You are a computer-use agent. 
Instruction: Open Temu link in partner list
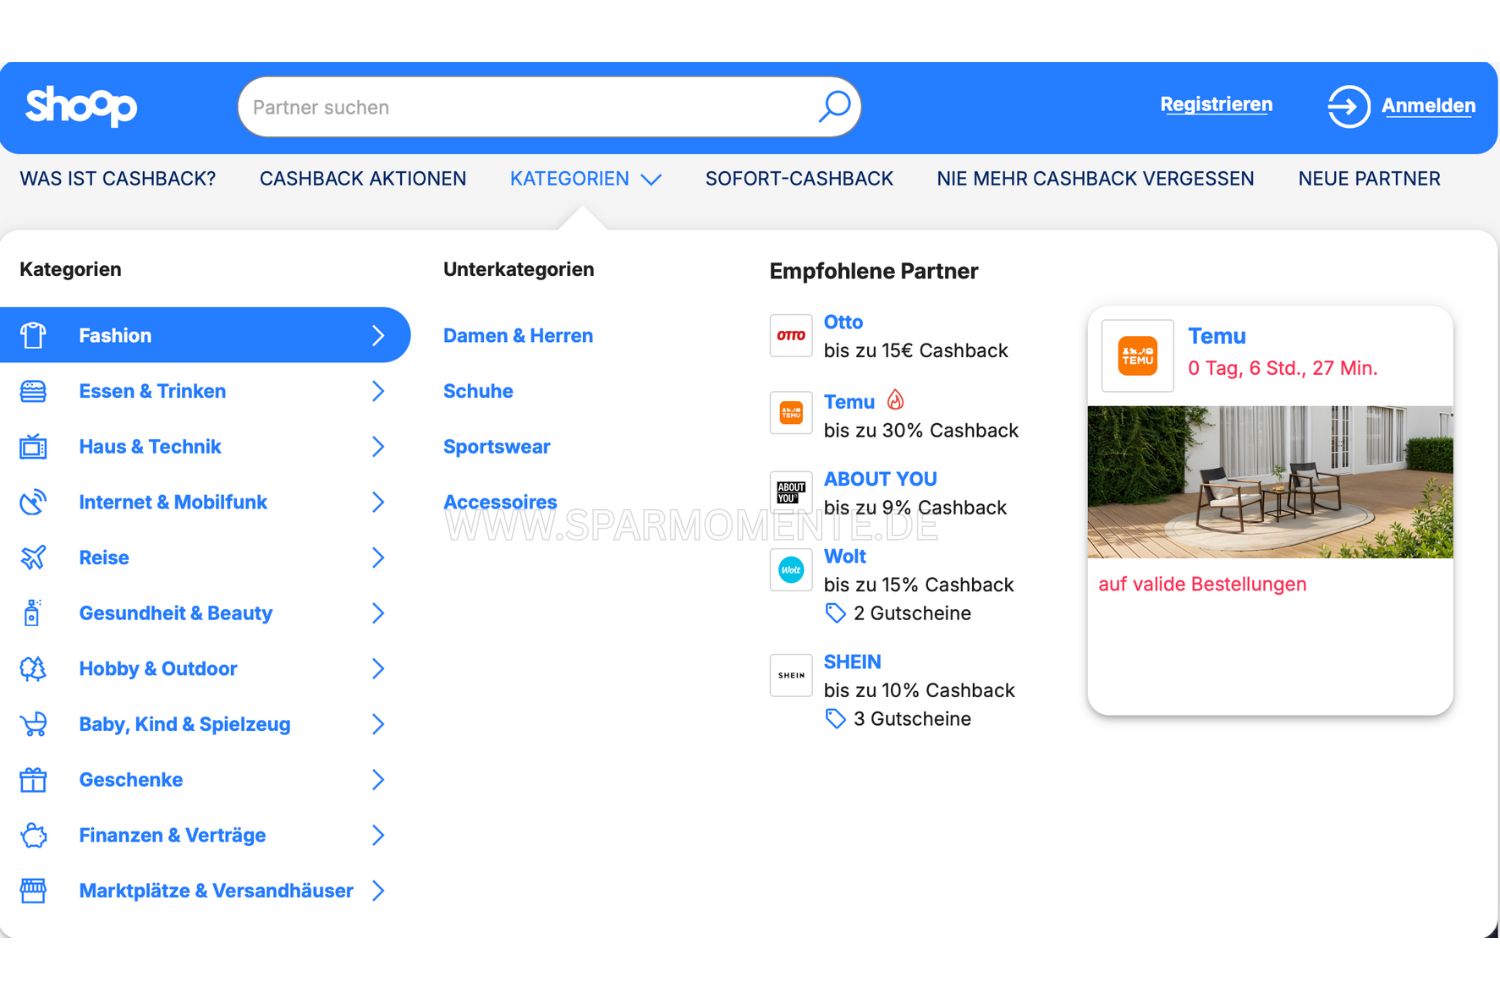(849, 402)
